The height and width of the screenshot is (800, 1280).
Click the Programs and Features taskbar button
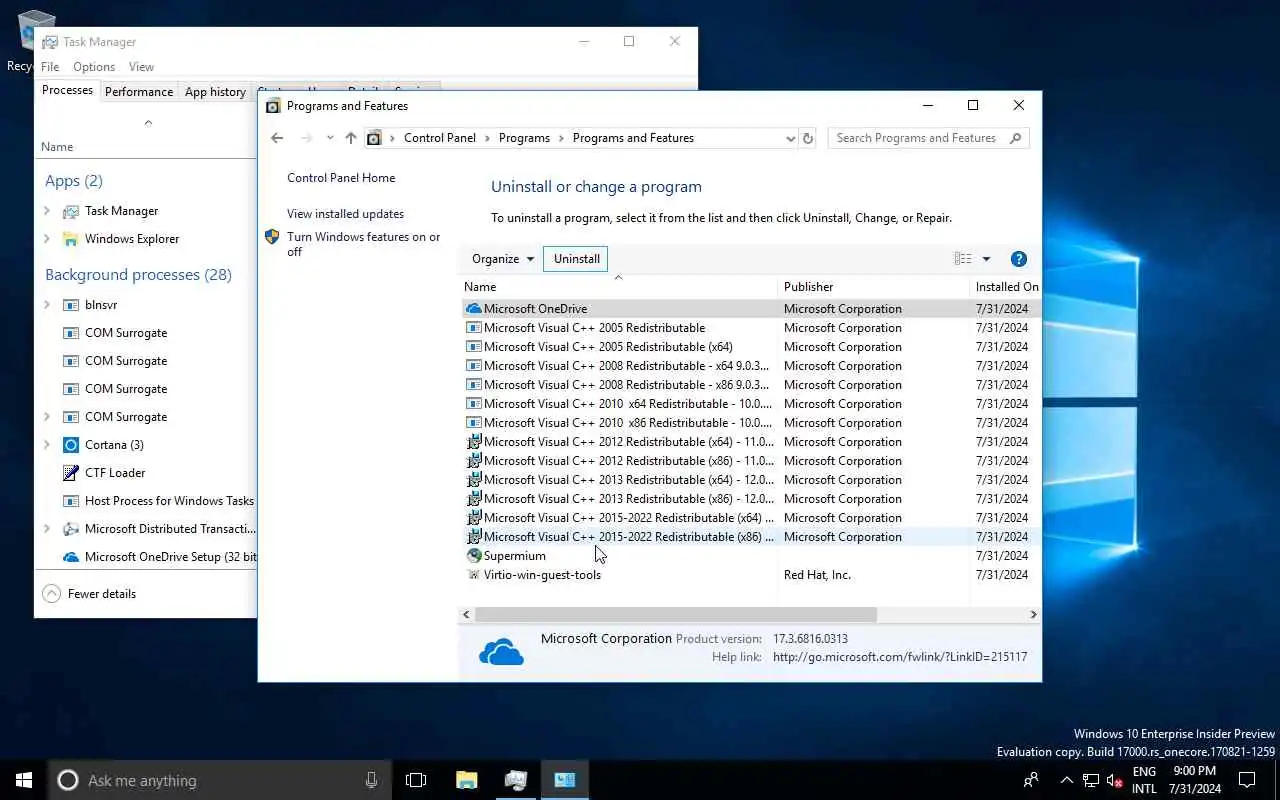pos(565,780)
